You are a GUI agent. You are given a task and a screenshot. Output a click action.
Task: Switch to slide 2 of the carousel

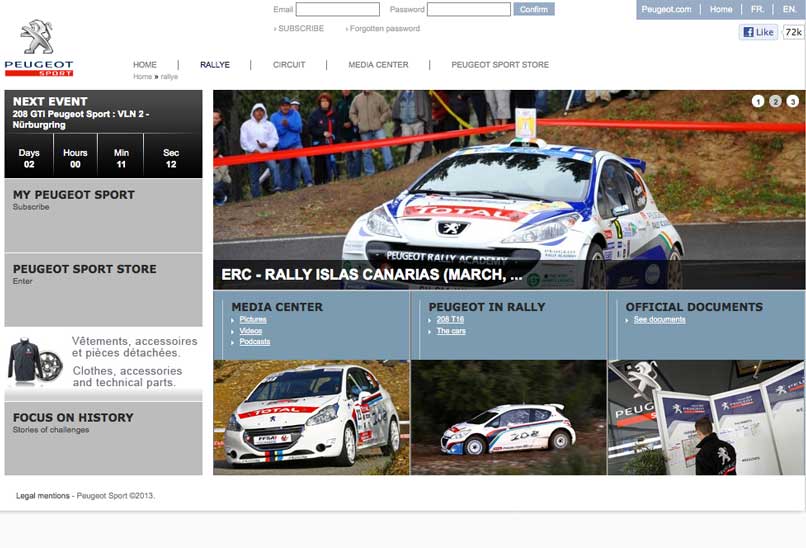775,101
